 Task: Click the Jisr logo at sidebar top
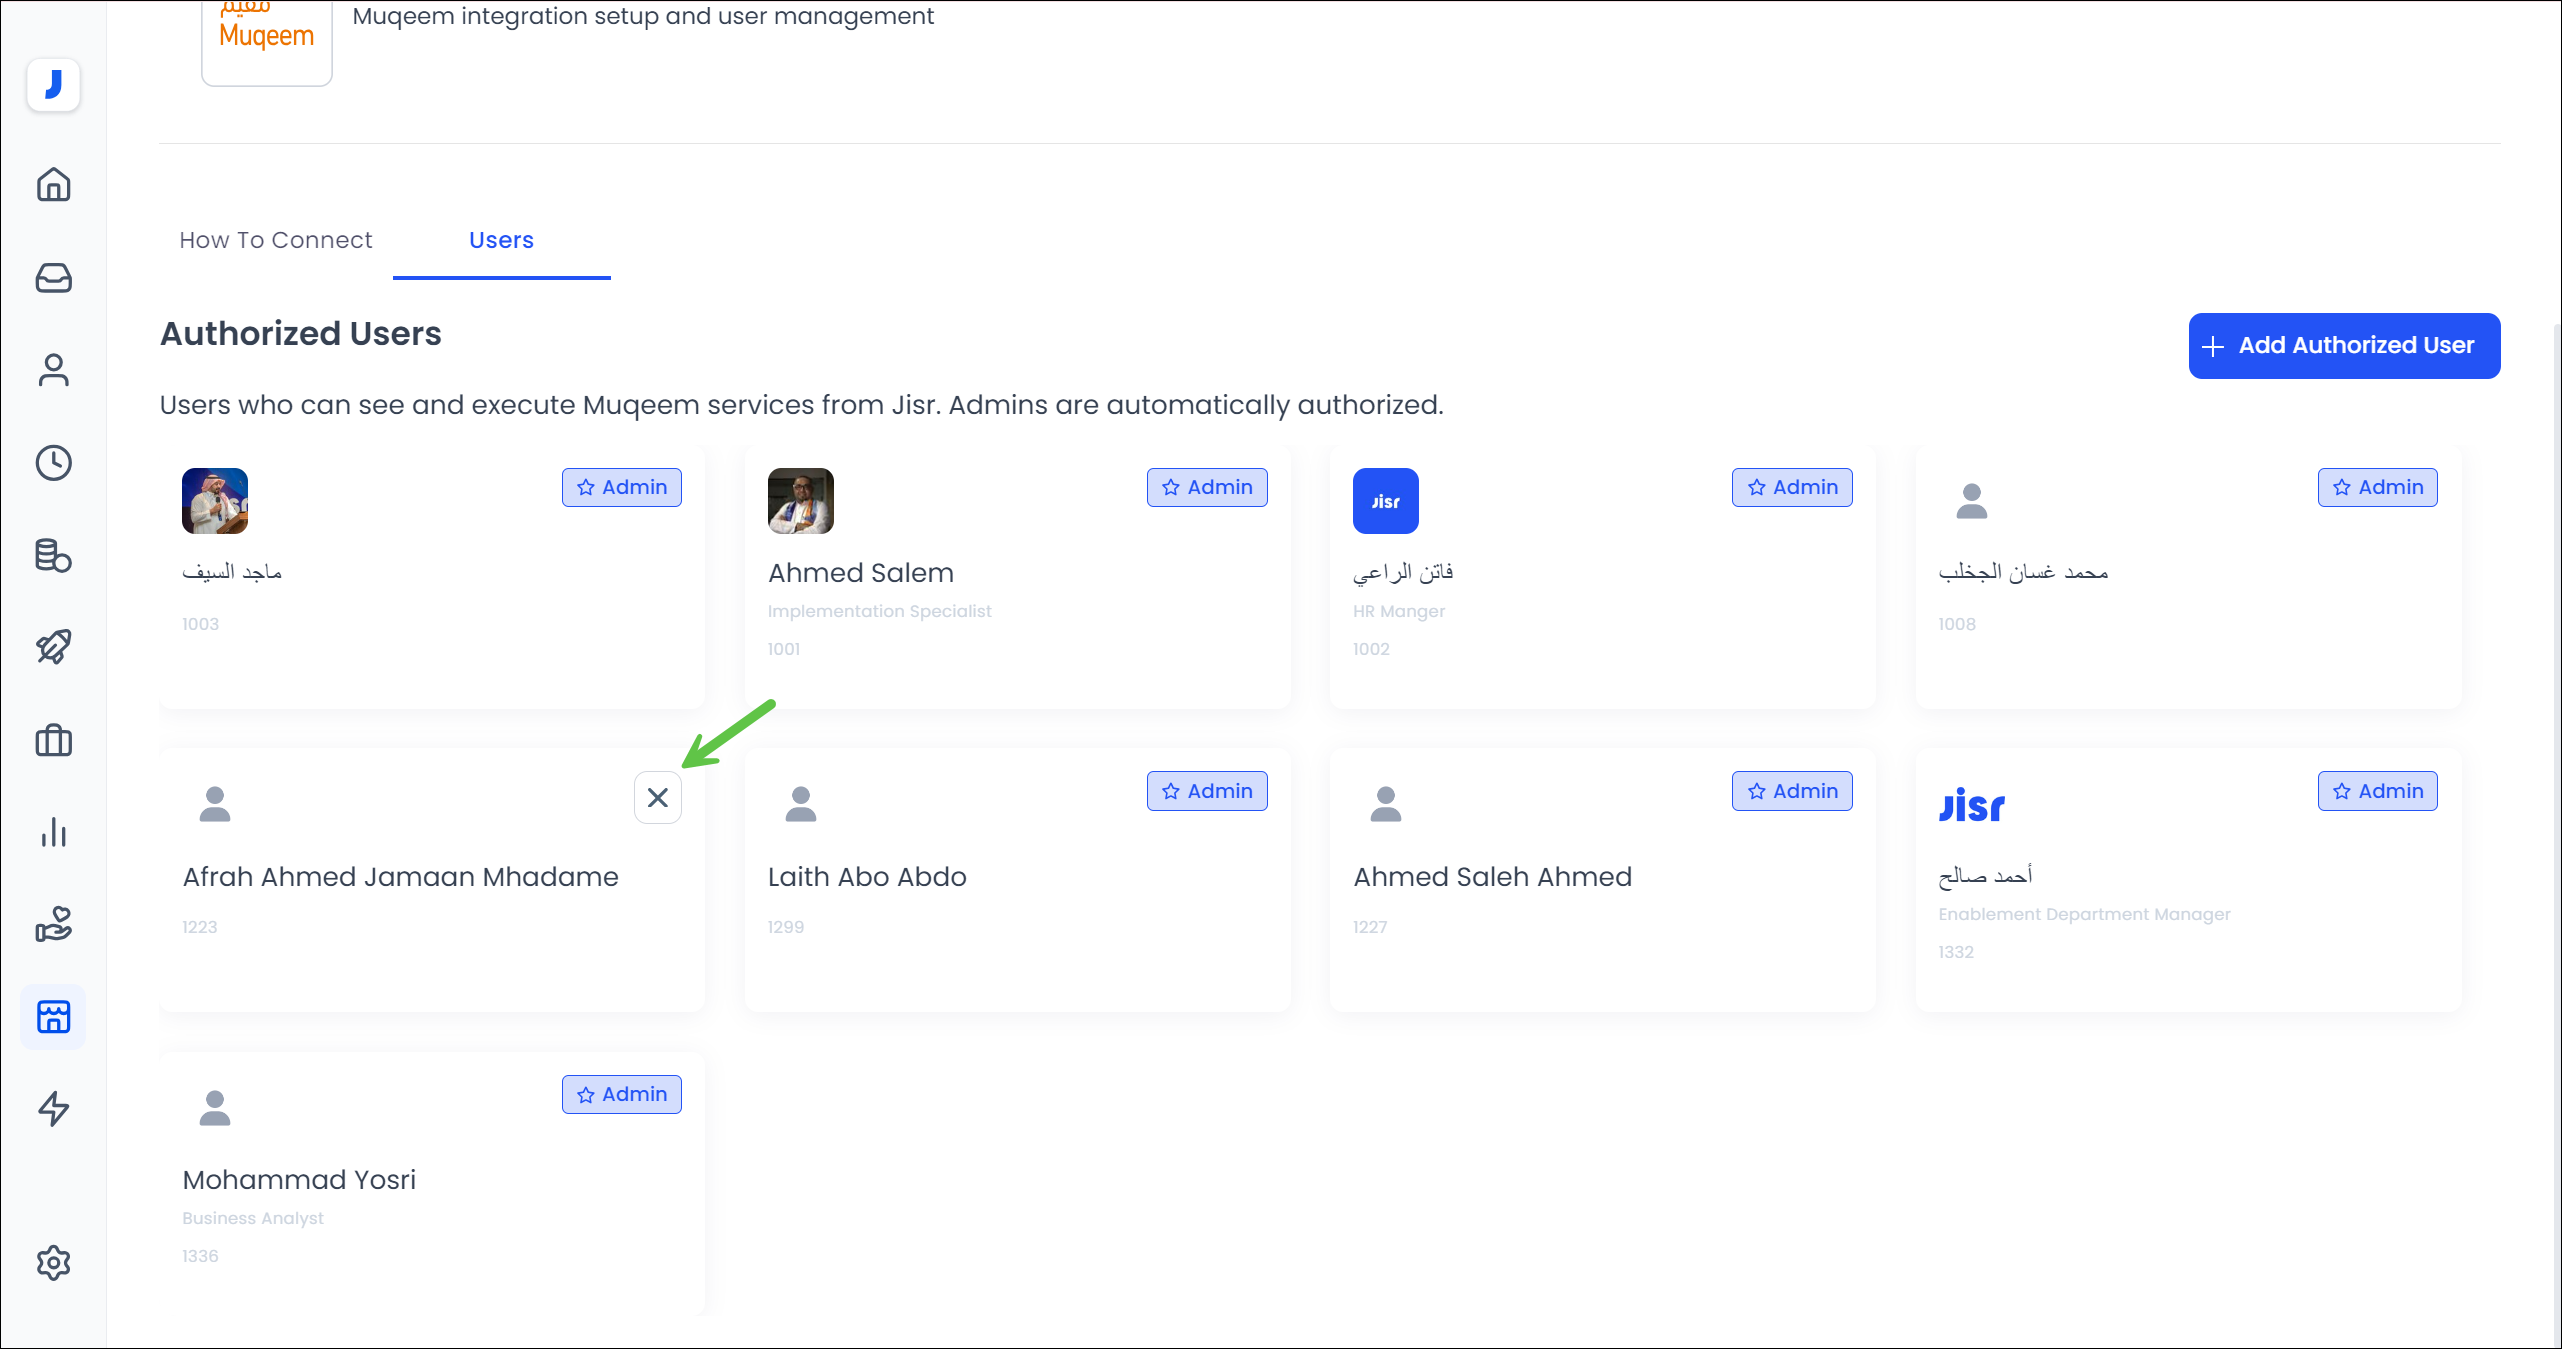point(53,85)
